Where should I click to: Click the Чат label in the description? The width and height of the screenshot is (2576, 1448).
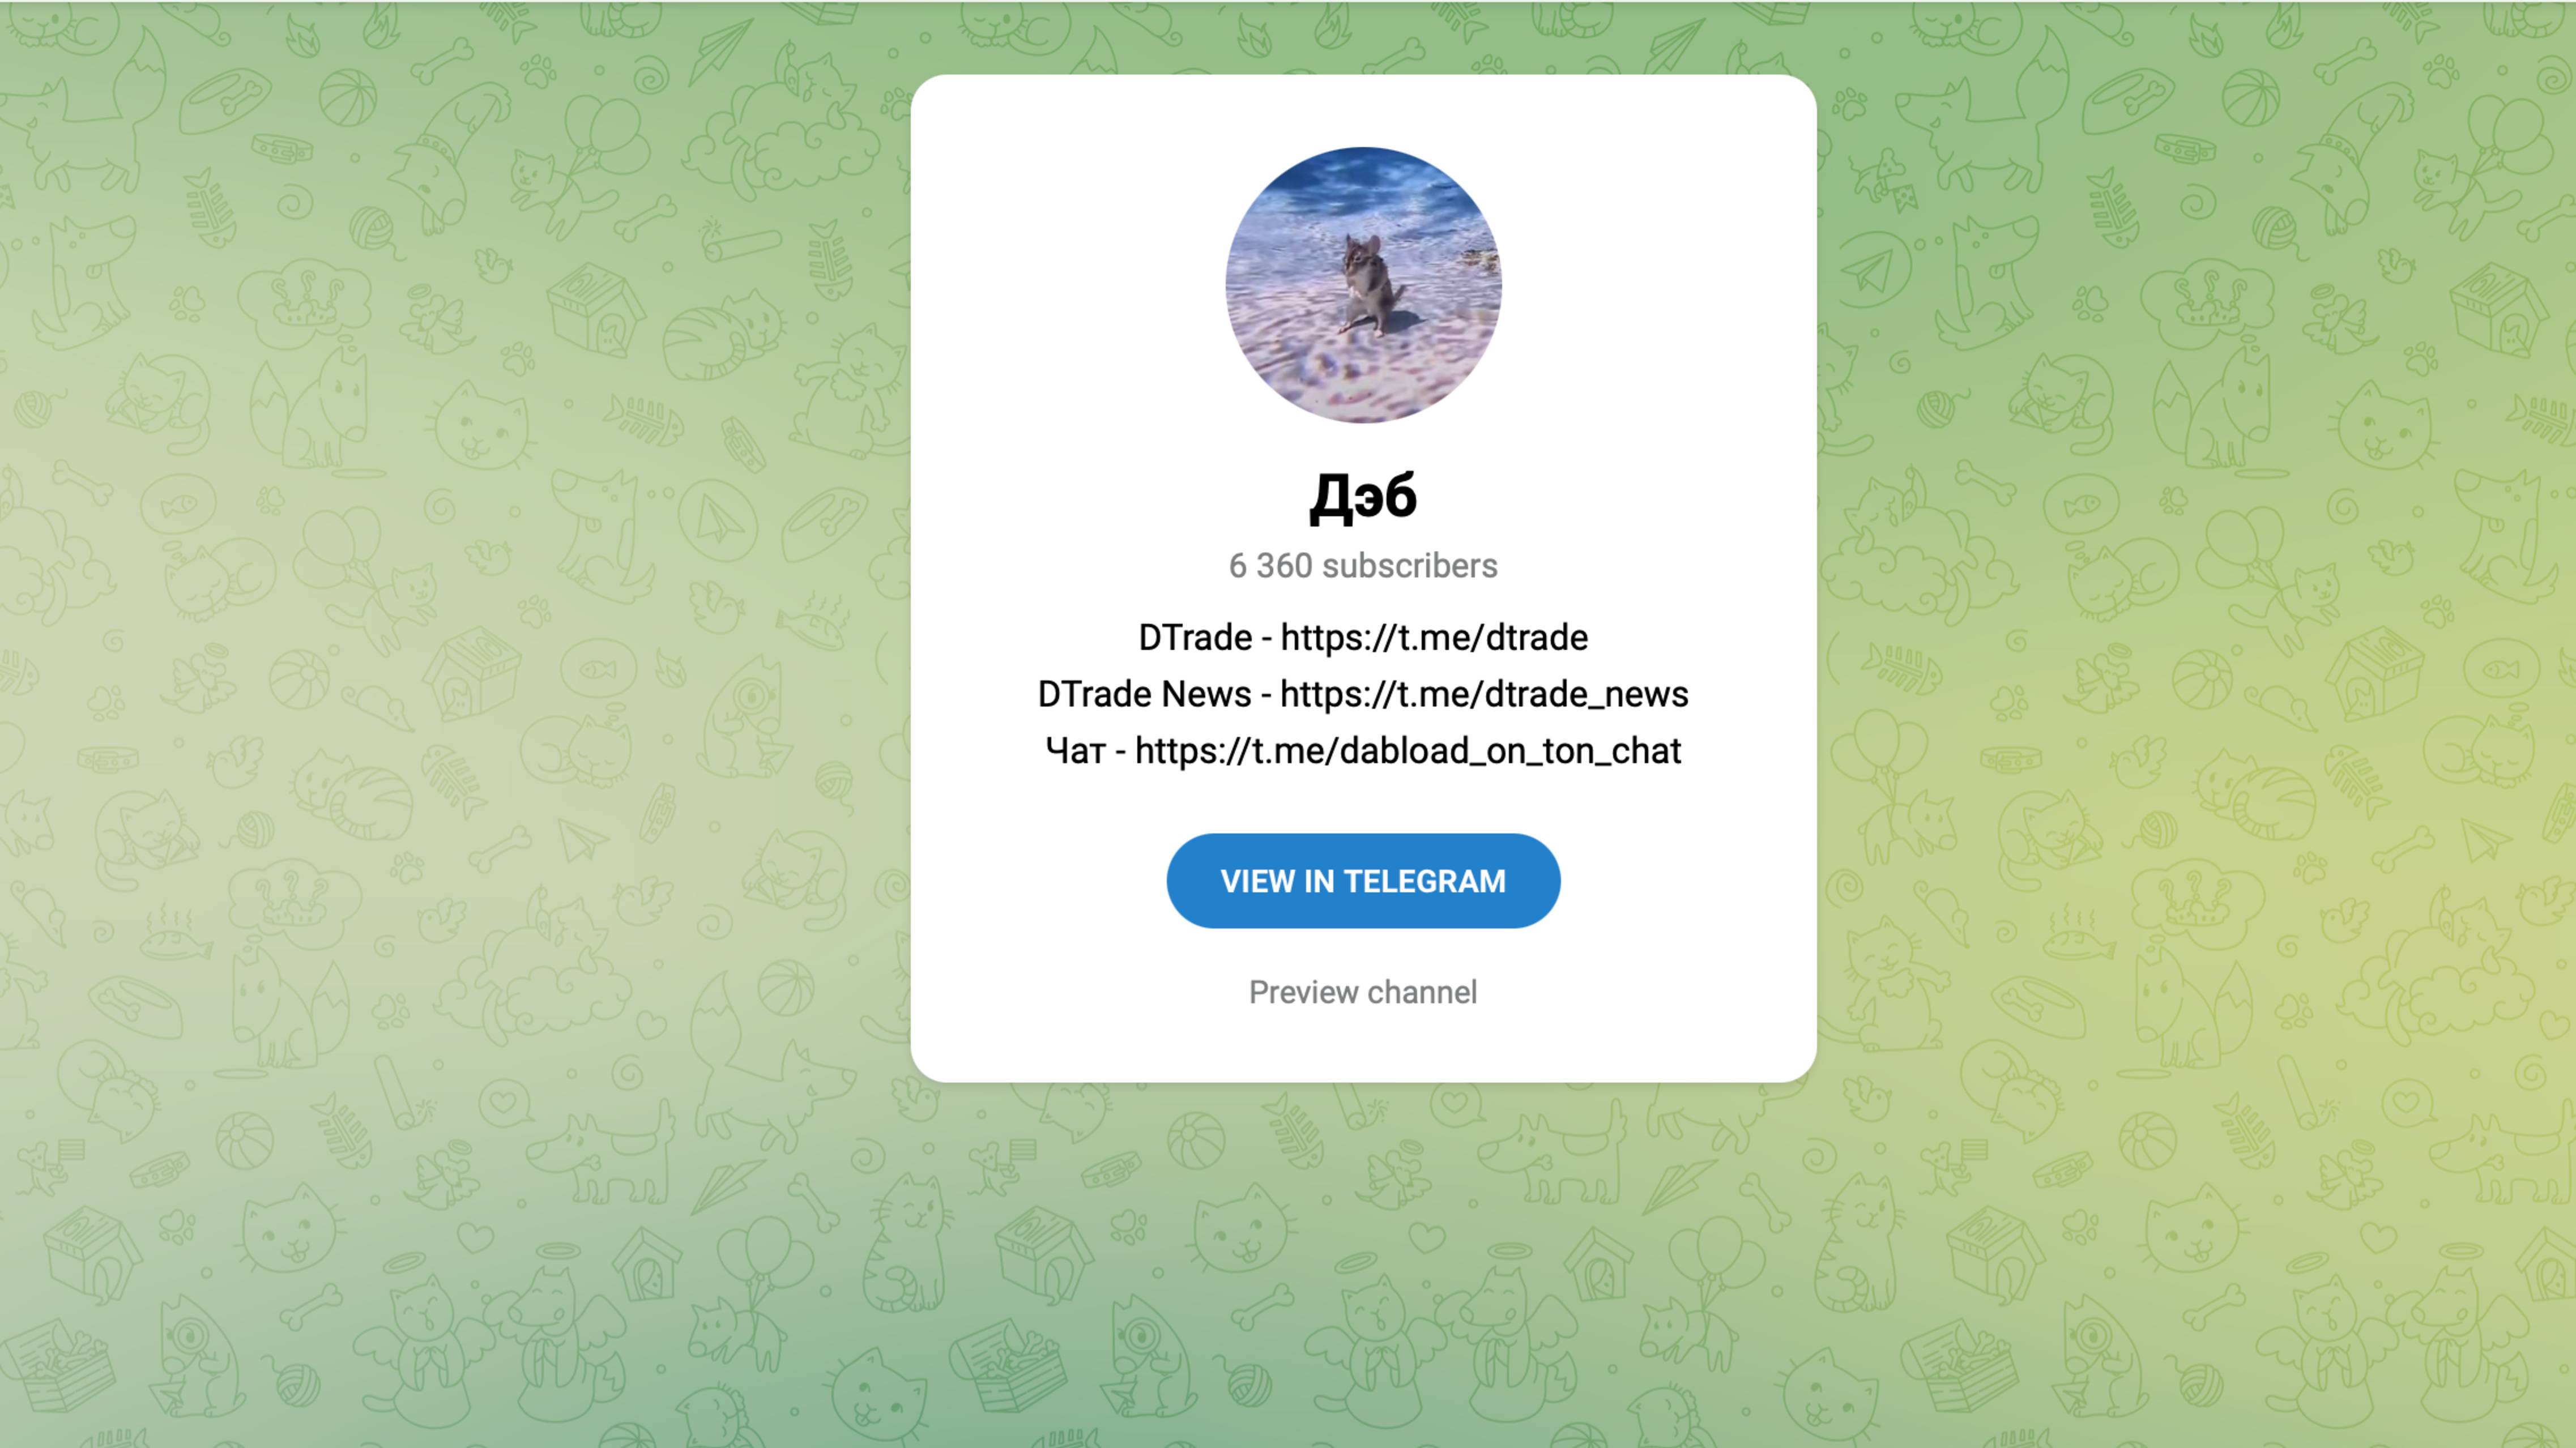pos(1075,751)
